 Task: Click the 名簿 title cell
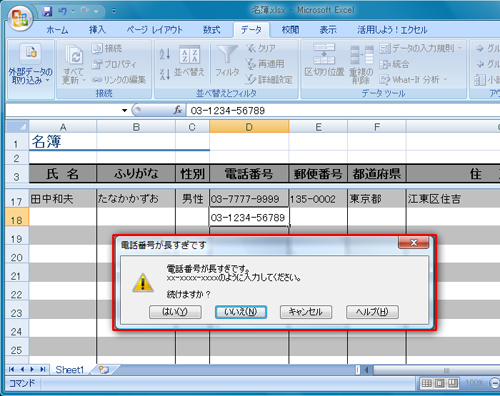pyautogui.click(x=63, y=141)
